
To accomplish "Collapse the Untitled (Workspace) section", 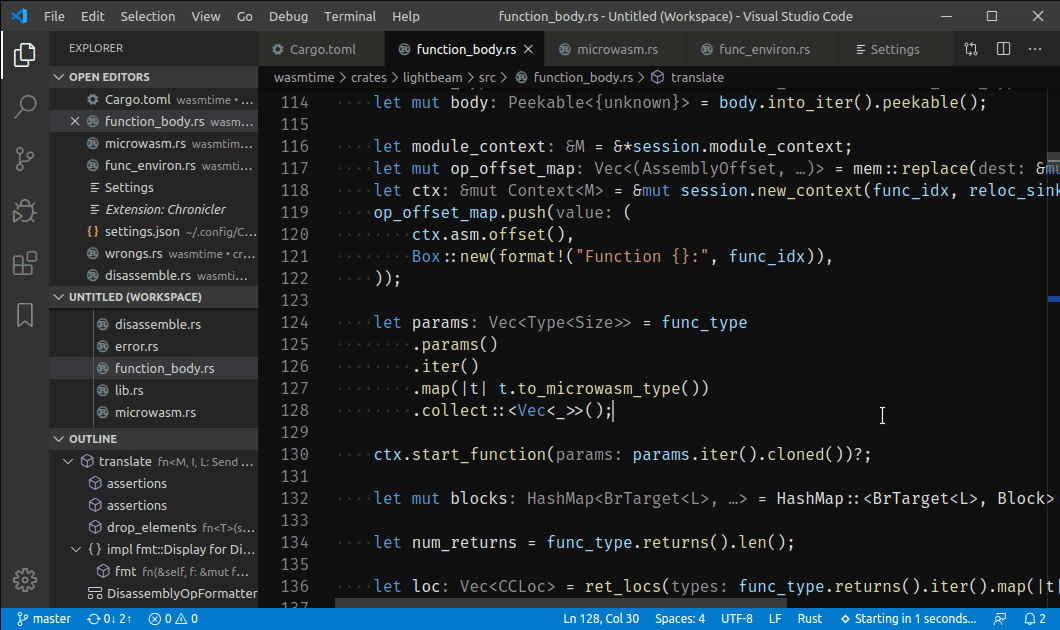I will [x=59, y=297].
